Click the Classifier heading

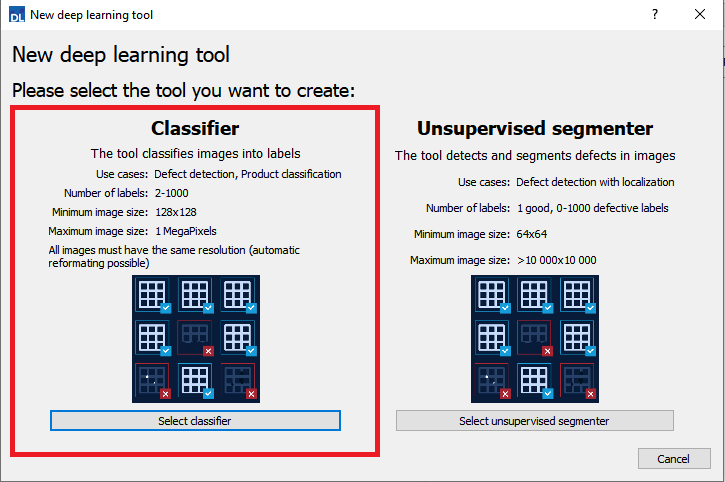195,128
